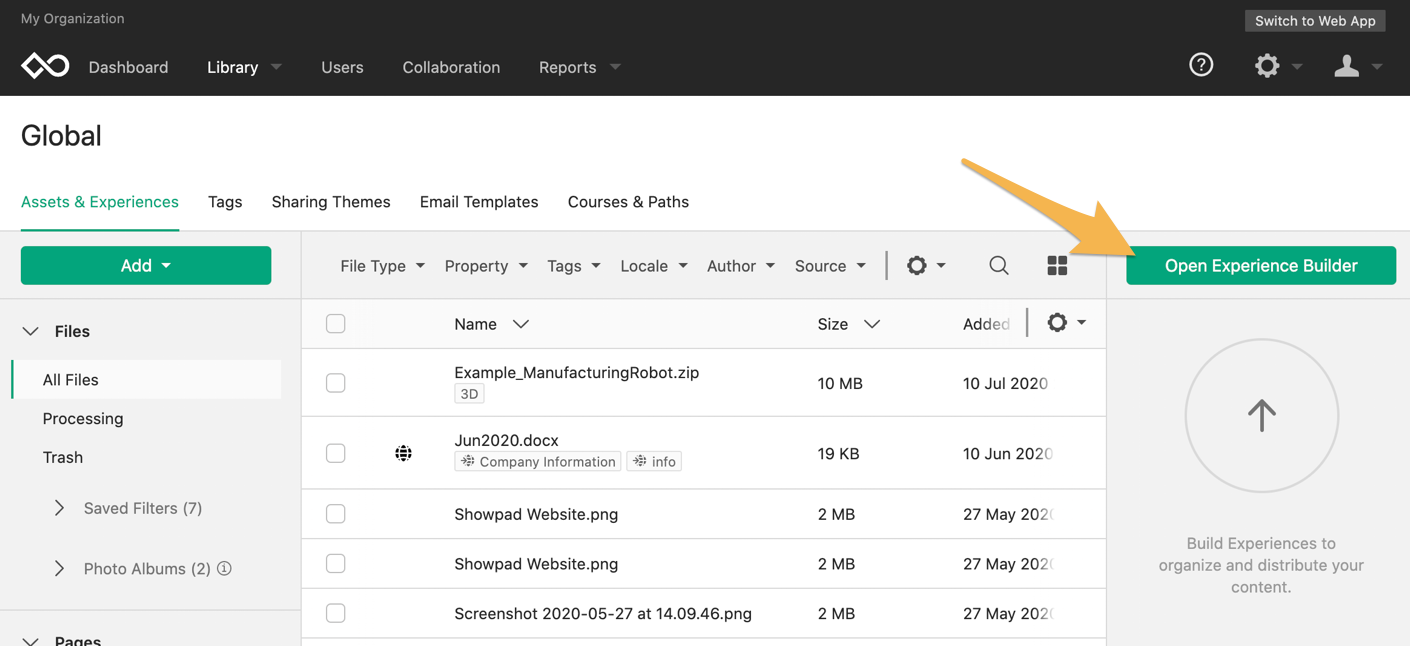Image resolution: width=1410 pixels, height=646 pixels.
Task: Open Trash in sidebar
Action: click(x=63, y=457)
